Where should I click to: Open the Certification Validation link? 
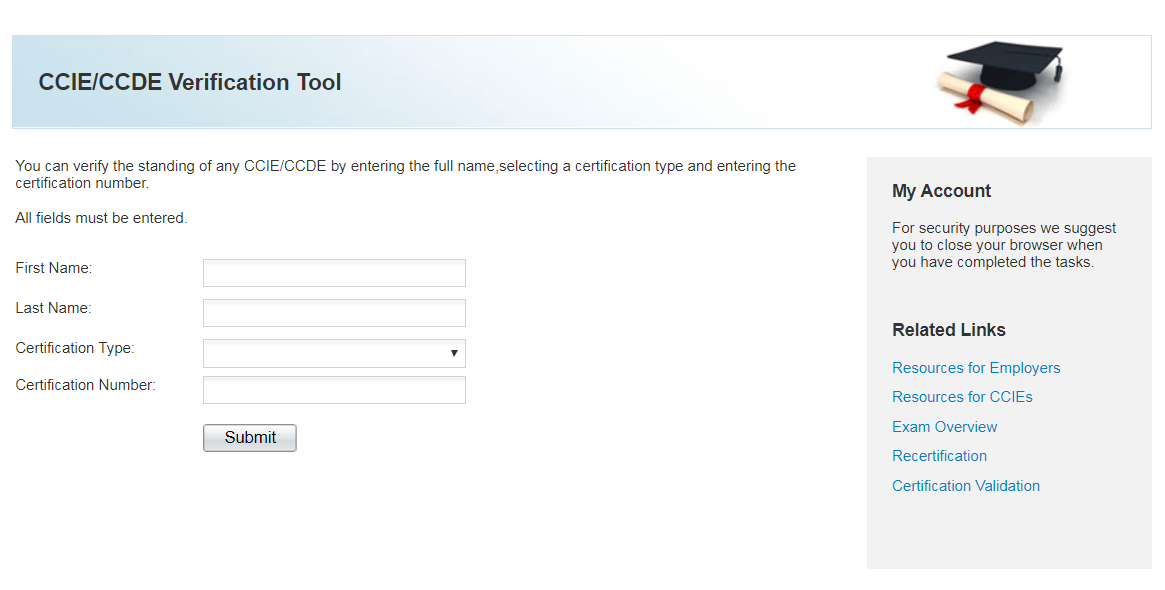click(965, 485)
